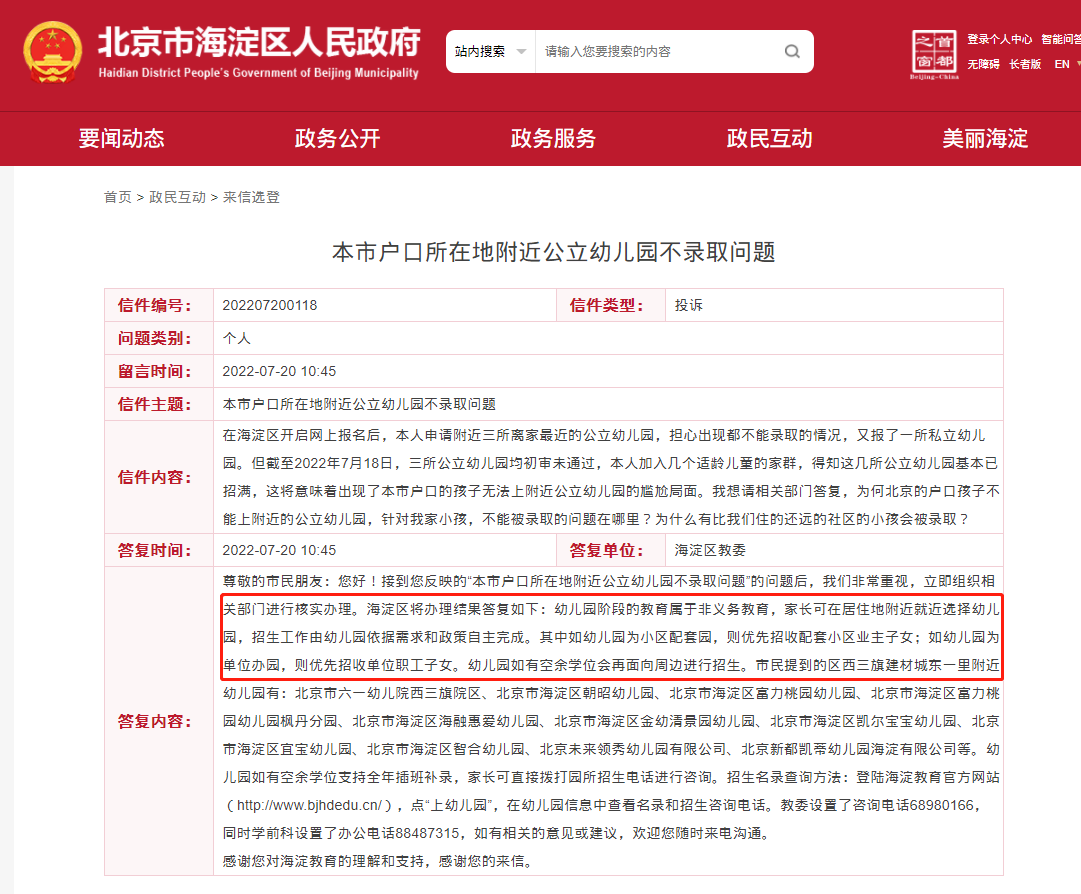Click the search magnifier icon
Screen dimensions: 1081x894
pyautogui.click(x=792, y=51)
